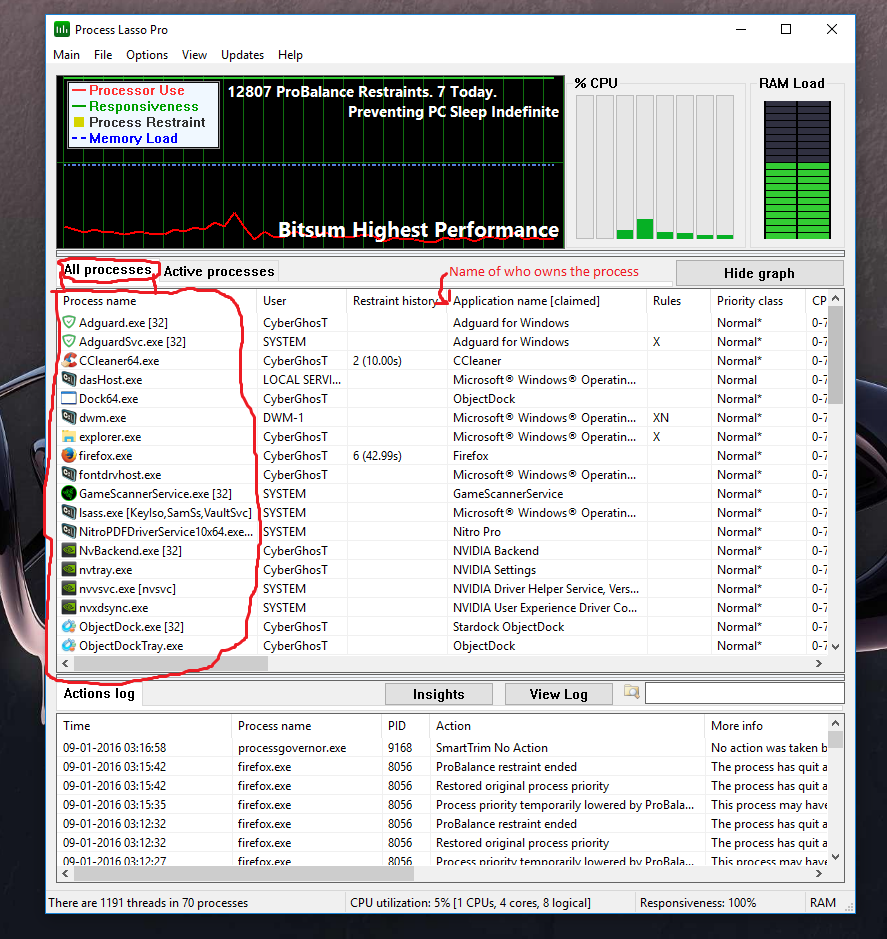
Task: Click 'SmartTrim No Action' log action
Action: 492,747
